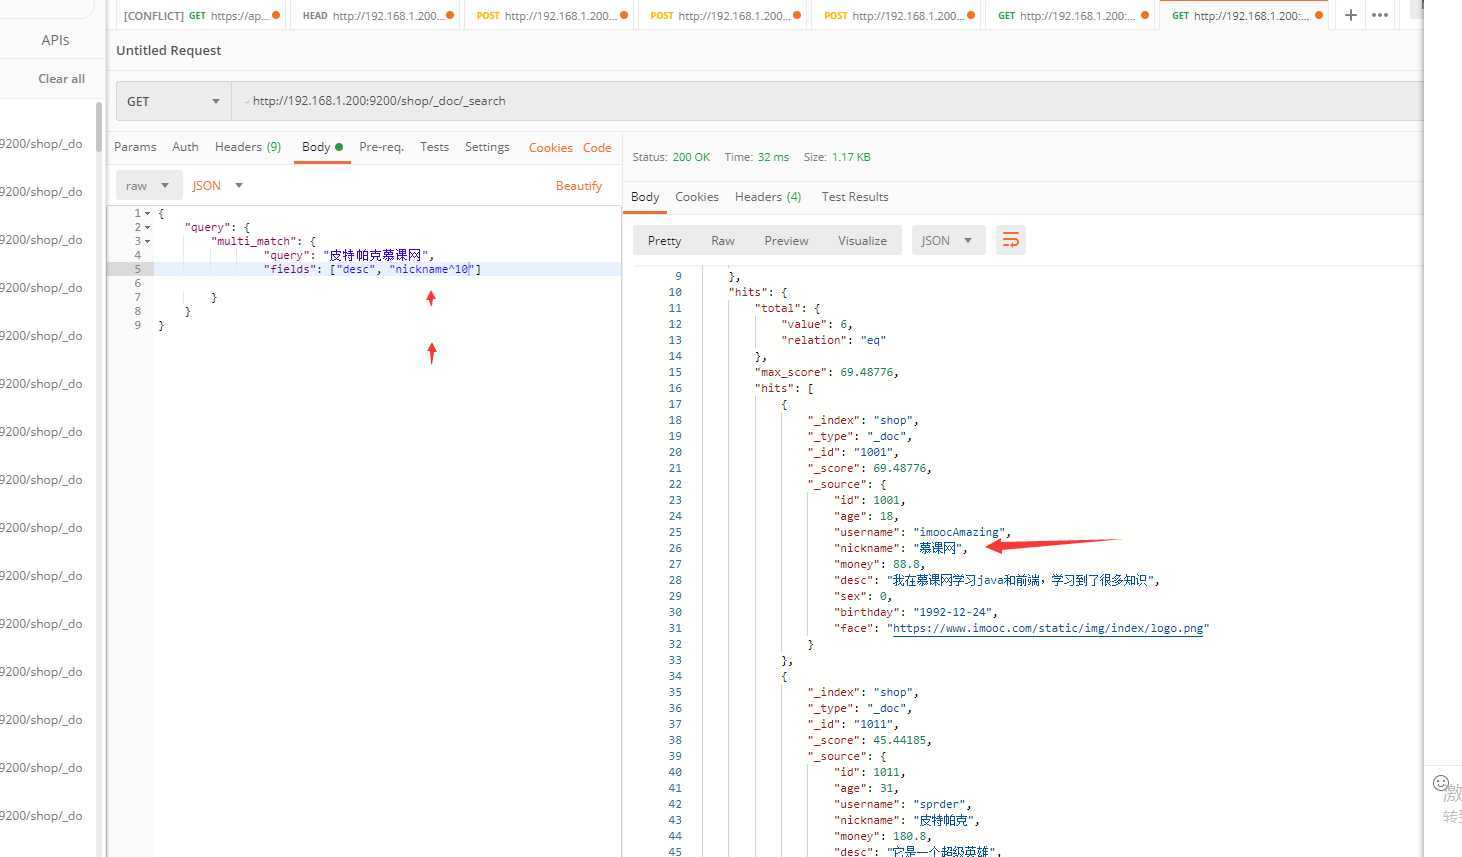Select the Preview response view
This screenshot has height=857, width=1462.
click(x=786, y=240)
